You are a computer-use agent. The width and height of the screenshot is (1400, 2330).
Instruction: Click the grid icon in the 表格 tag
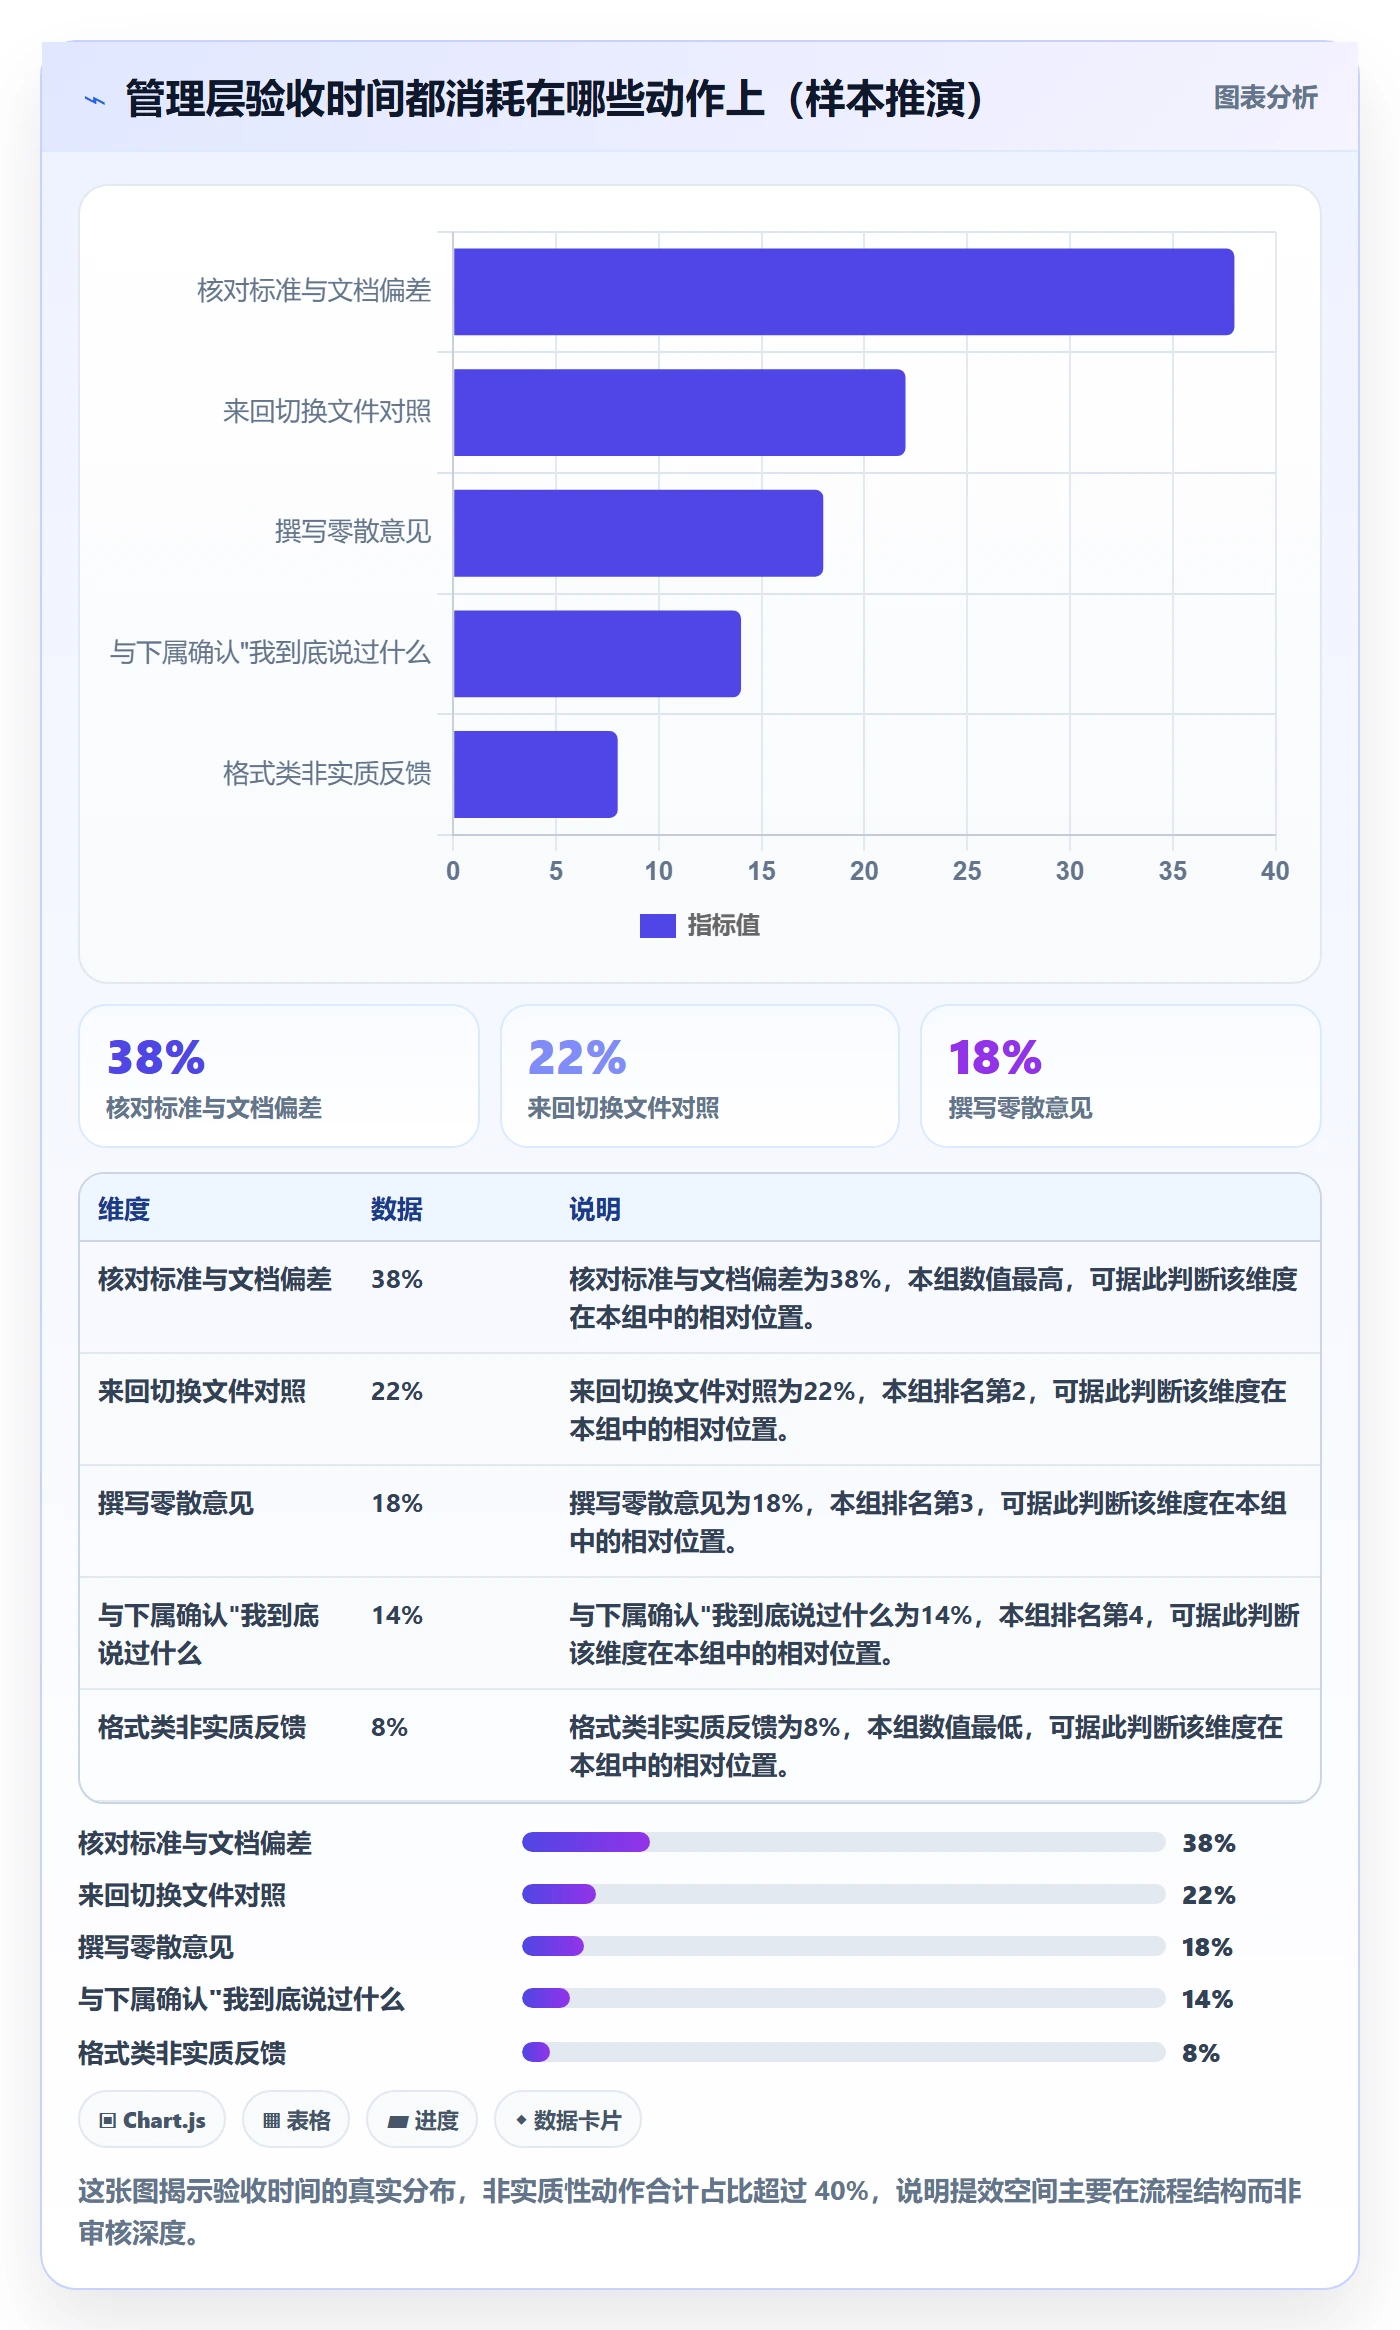coord(271,2121)
